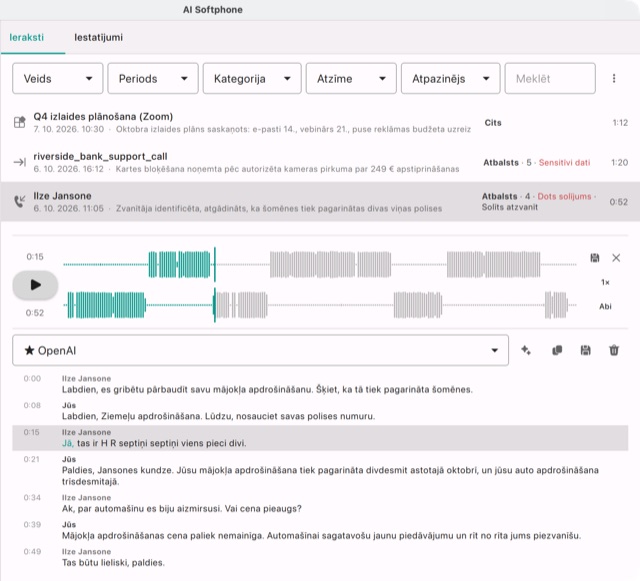The width and height of the screenshot is (640, 581).
Task: Select the riverside_bank_support_call recording
Action: [x=320, y=163]
